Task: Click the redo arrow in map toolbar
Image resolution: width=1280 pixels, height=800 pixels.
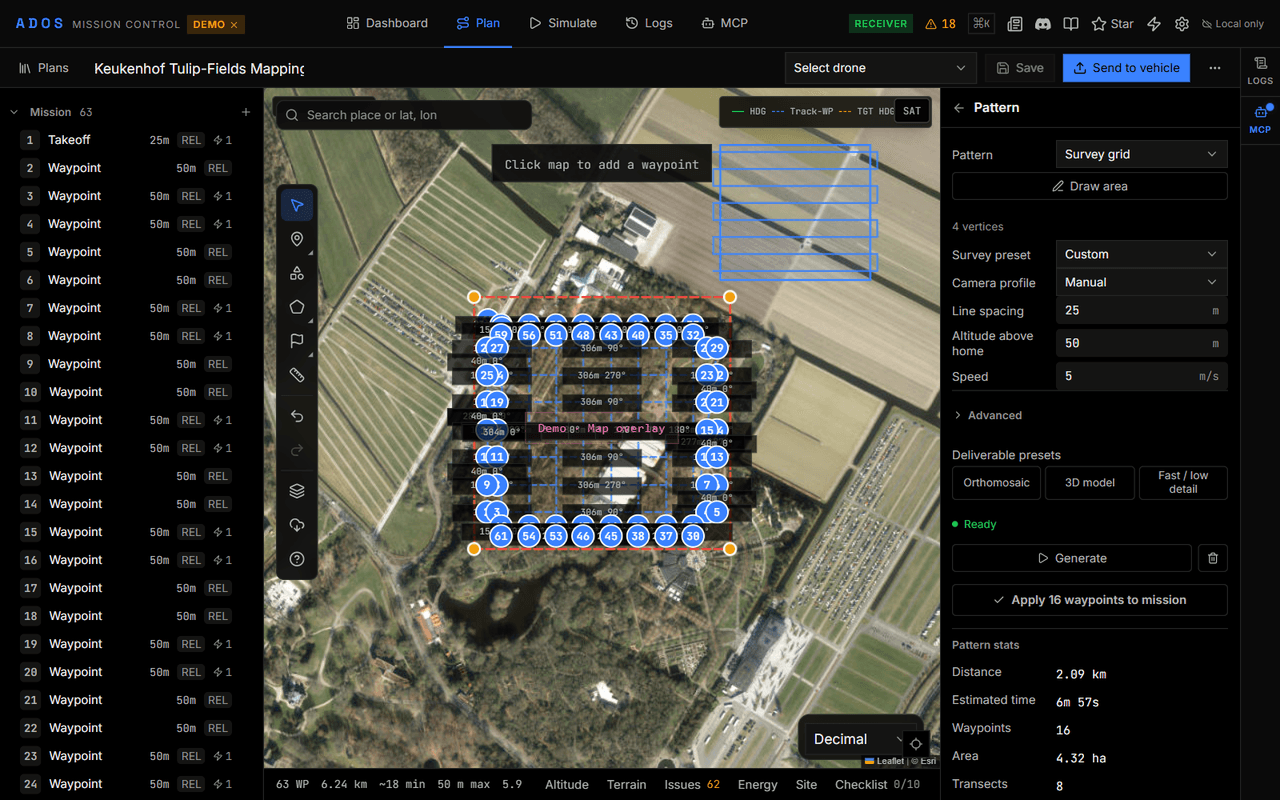Action: [x=297, y=450]
